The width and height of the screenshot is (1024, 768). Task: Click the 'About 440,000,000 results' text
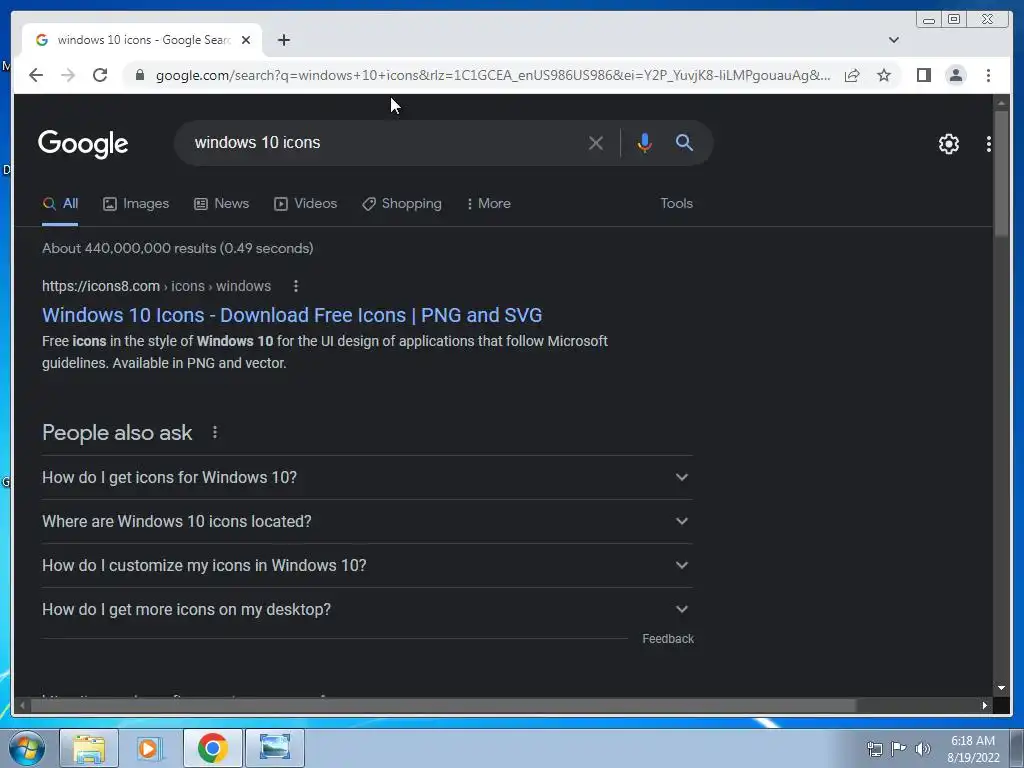[x=178, y=248]
